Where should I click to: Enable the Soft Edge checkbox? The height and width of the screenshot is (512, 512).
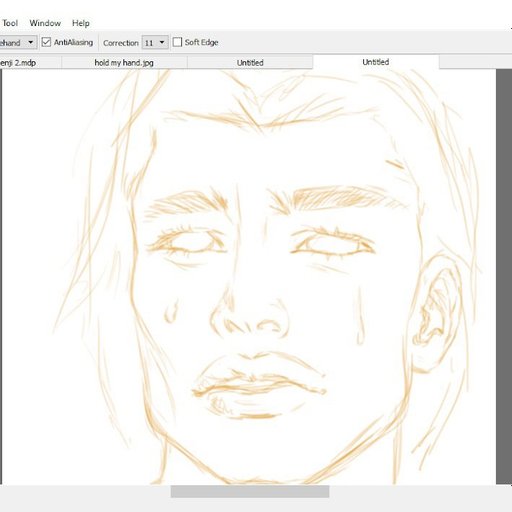[177, 42]
